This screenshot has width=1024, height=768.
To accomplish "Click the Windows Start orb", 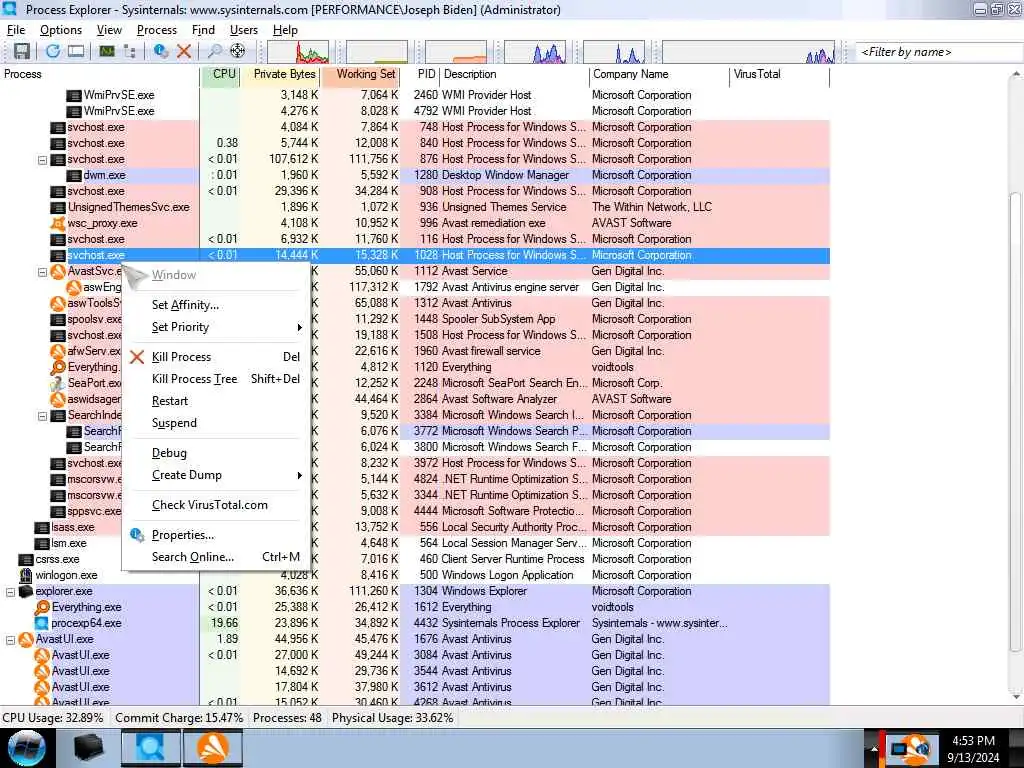I will click(26, 748).
